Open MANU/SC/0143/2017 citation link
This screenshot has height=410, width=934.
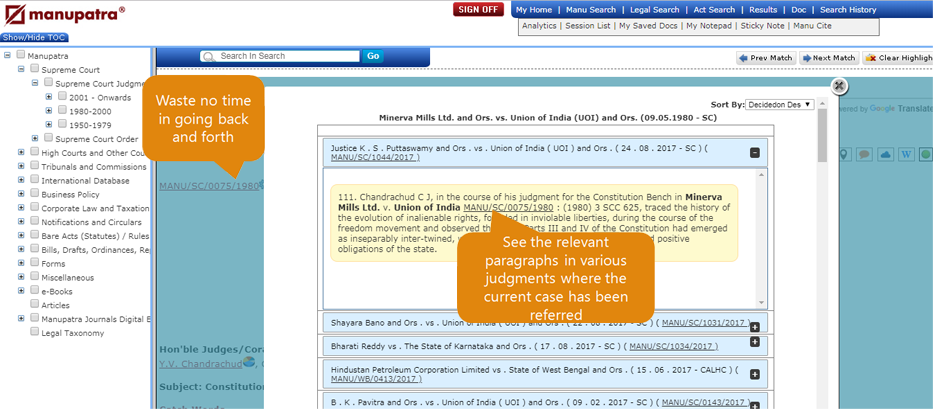706,402
